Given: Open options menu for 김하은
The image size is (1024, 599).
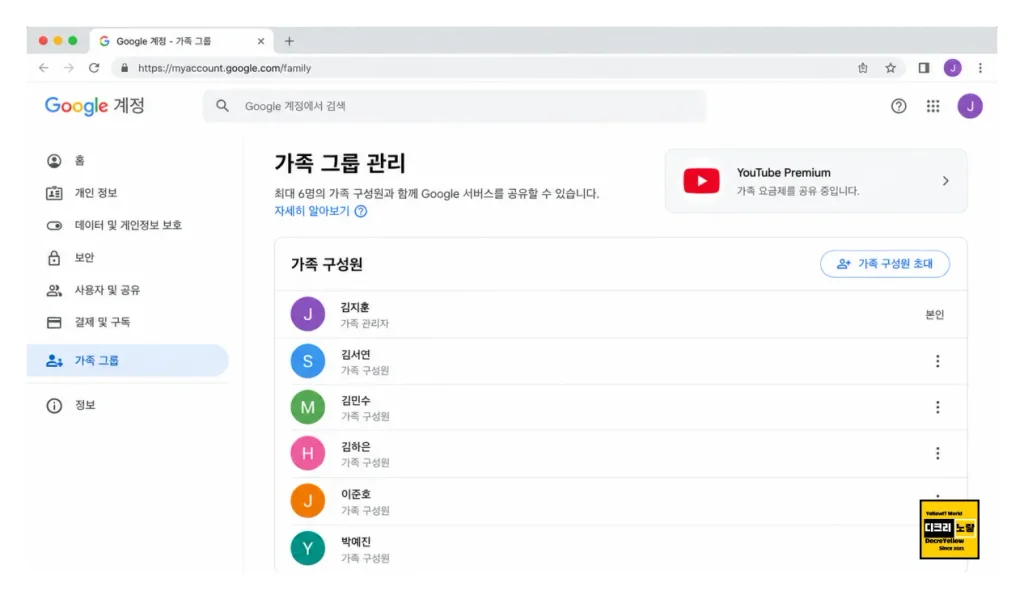Looking at the screenshot, I should coord(938,453).
